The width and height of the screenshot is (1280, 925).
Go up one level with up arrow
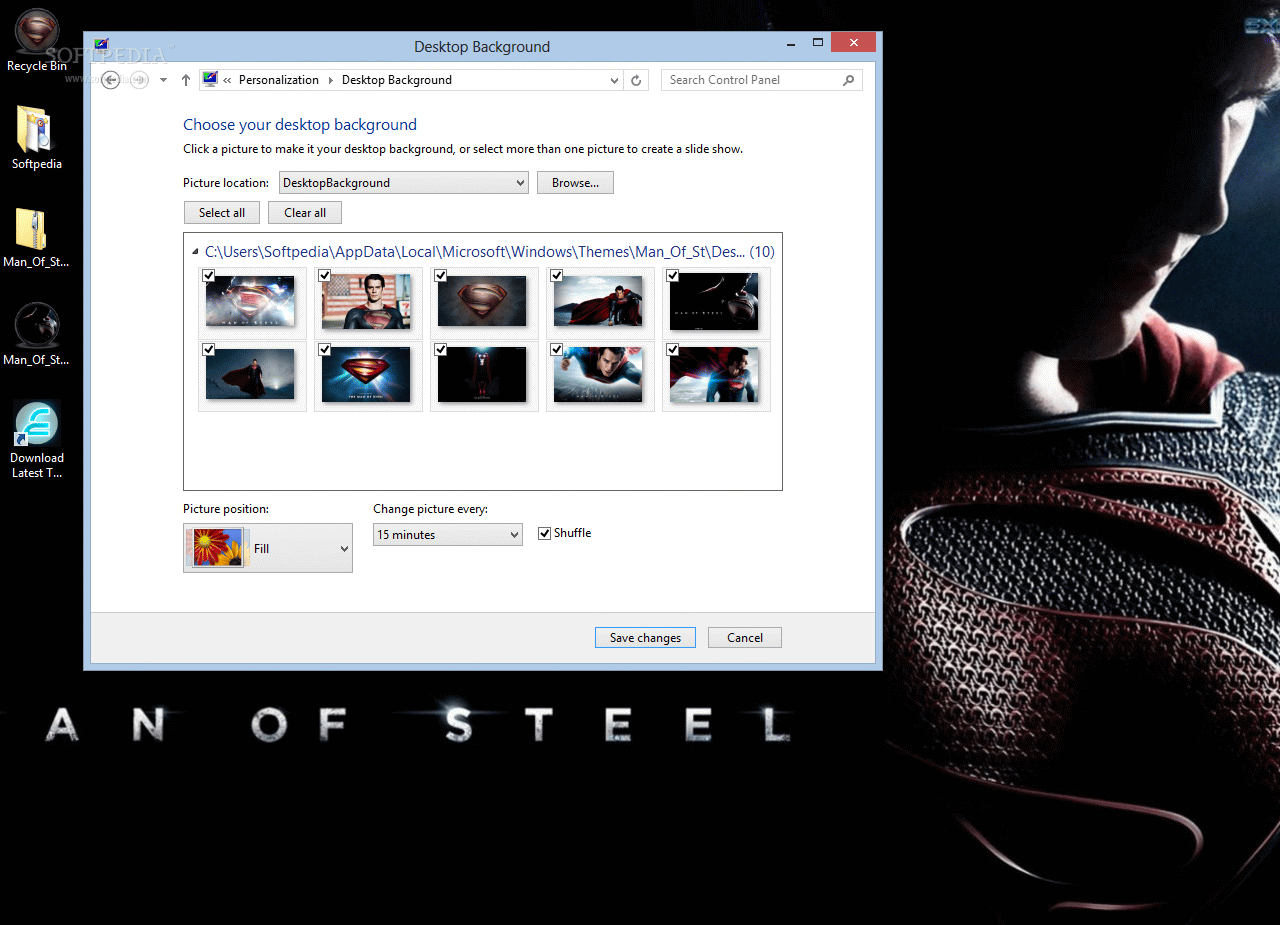tap(186, 80)
